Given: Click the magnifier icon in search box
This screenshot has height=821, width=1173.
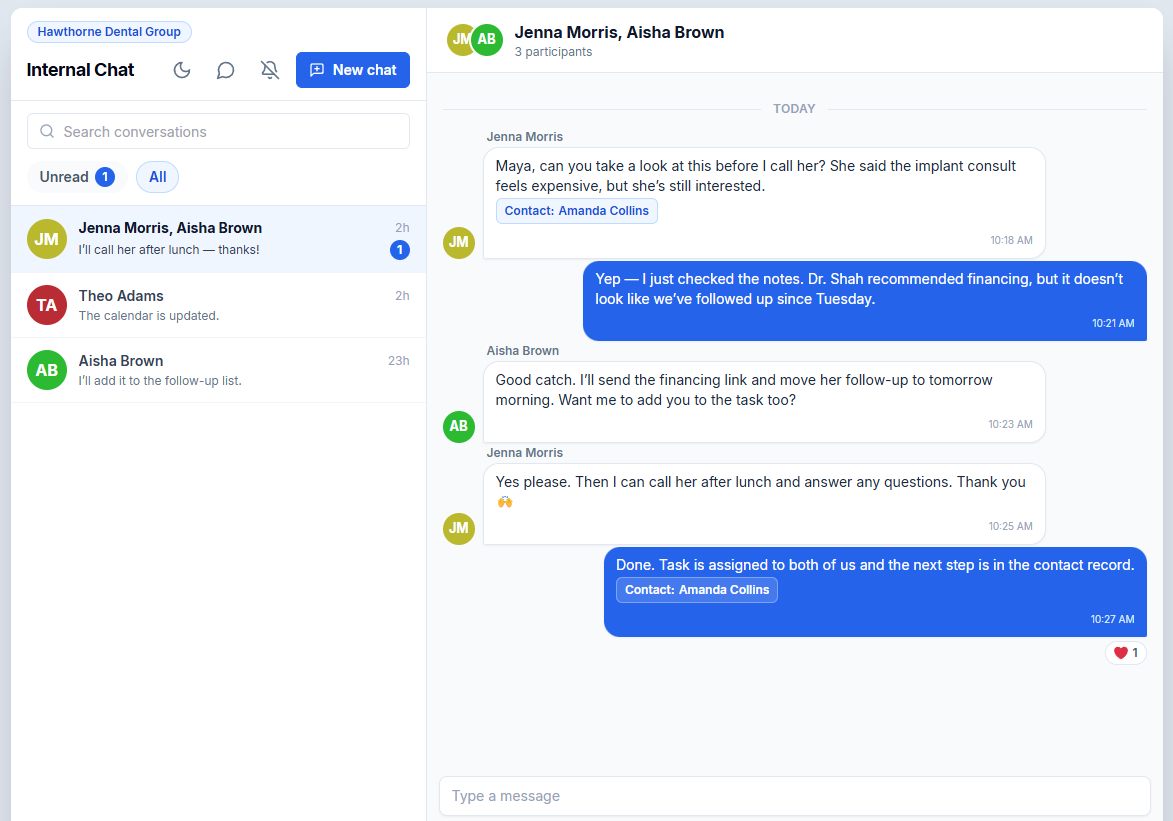Looking at the screenshot, I should 47,132.
